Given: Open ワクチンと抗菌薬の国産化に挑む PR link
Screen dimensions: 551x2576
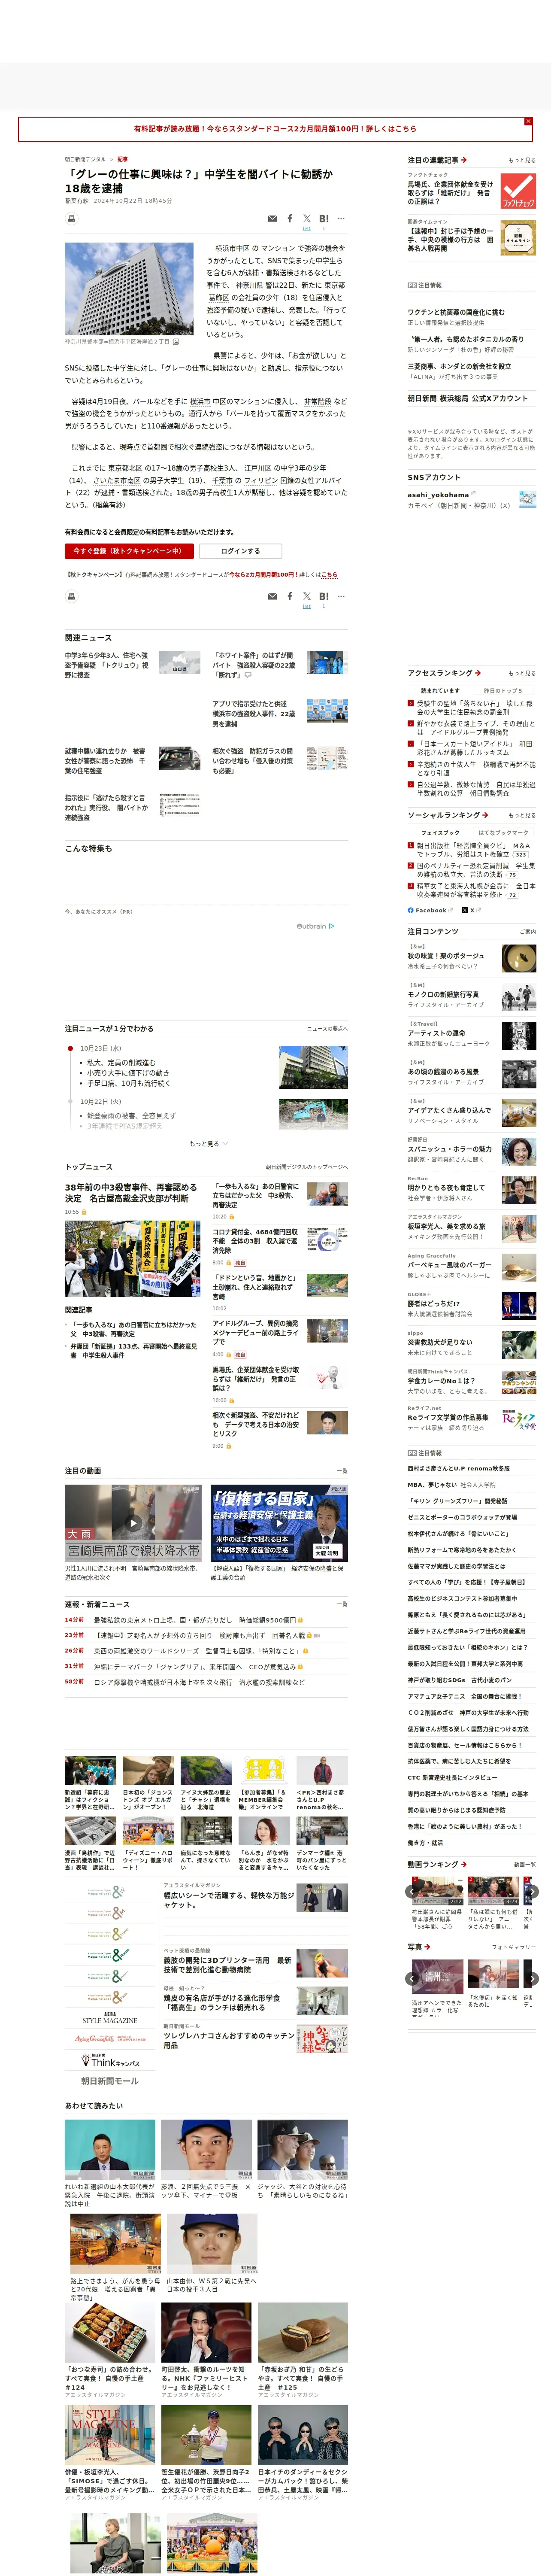Looking at the screenshot, I should pyautogui.click(x=456, y=312).
